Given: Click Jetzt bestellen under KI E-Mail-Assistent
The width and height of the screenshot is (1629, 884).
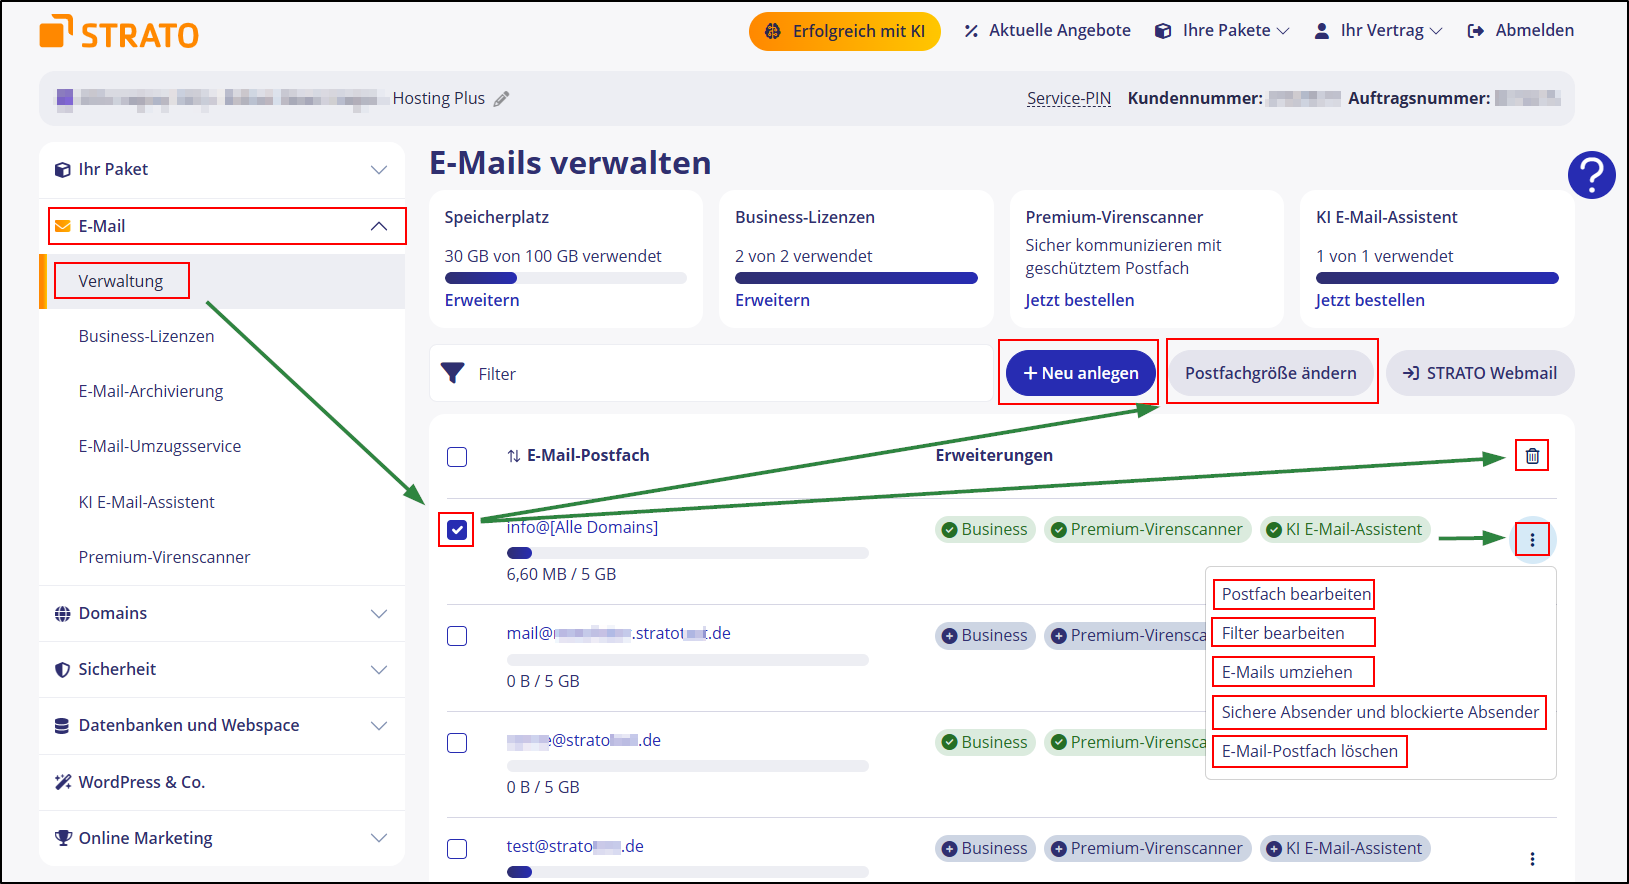Looking at the screenshot, I should point(1370,300).
